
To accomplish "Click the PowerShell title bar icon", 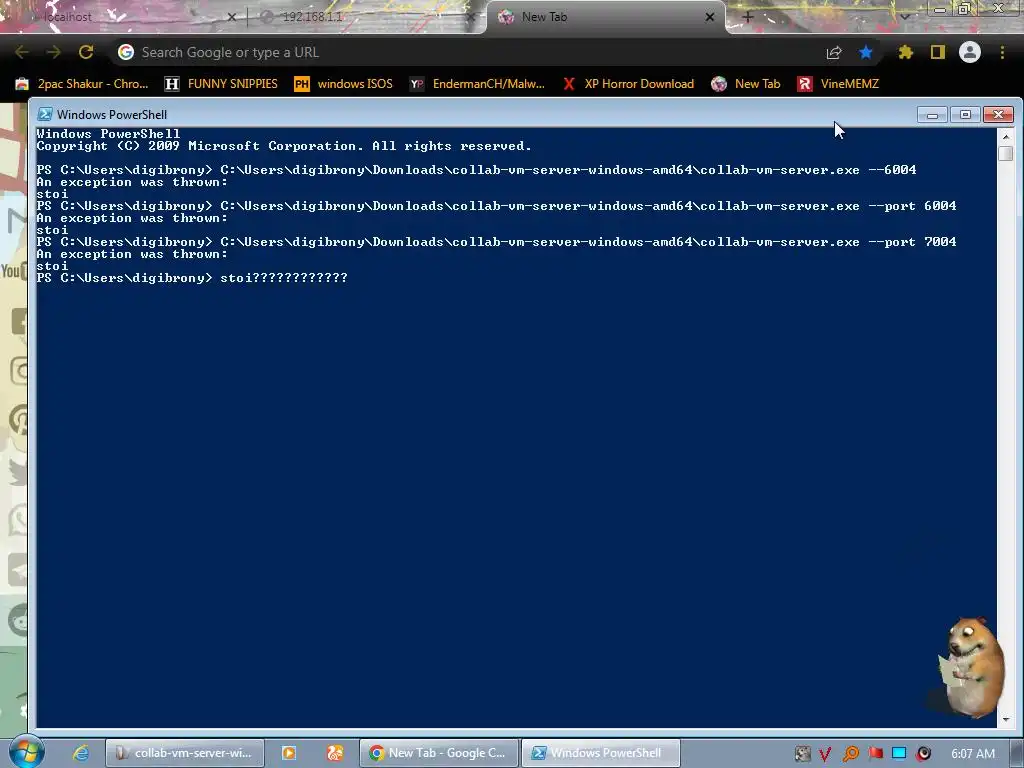I will click(44, 114).
